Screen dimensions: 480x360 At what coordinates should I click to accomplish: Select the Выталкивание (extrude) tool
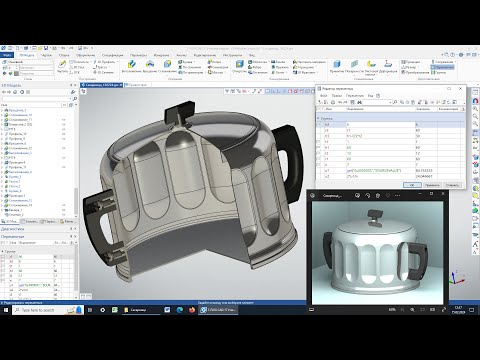click(131, 66)
